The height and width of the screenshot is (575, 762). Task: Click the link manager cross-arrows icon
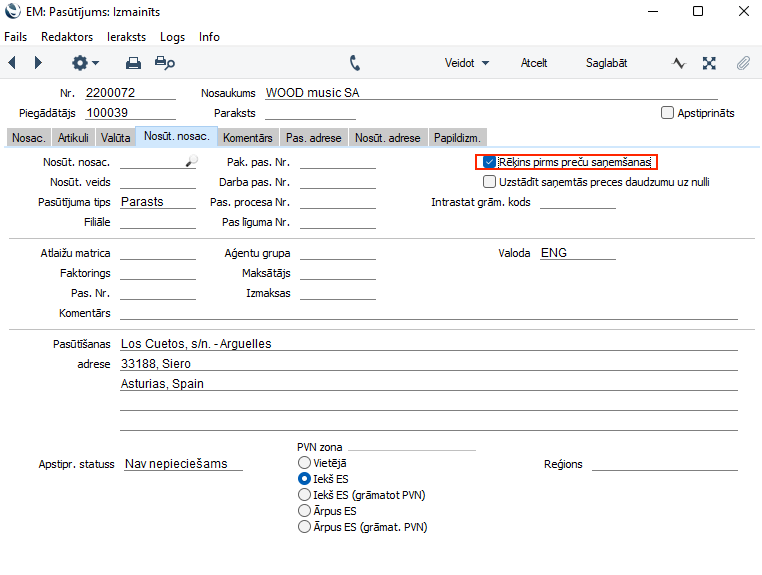click(x=709, y=63)
